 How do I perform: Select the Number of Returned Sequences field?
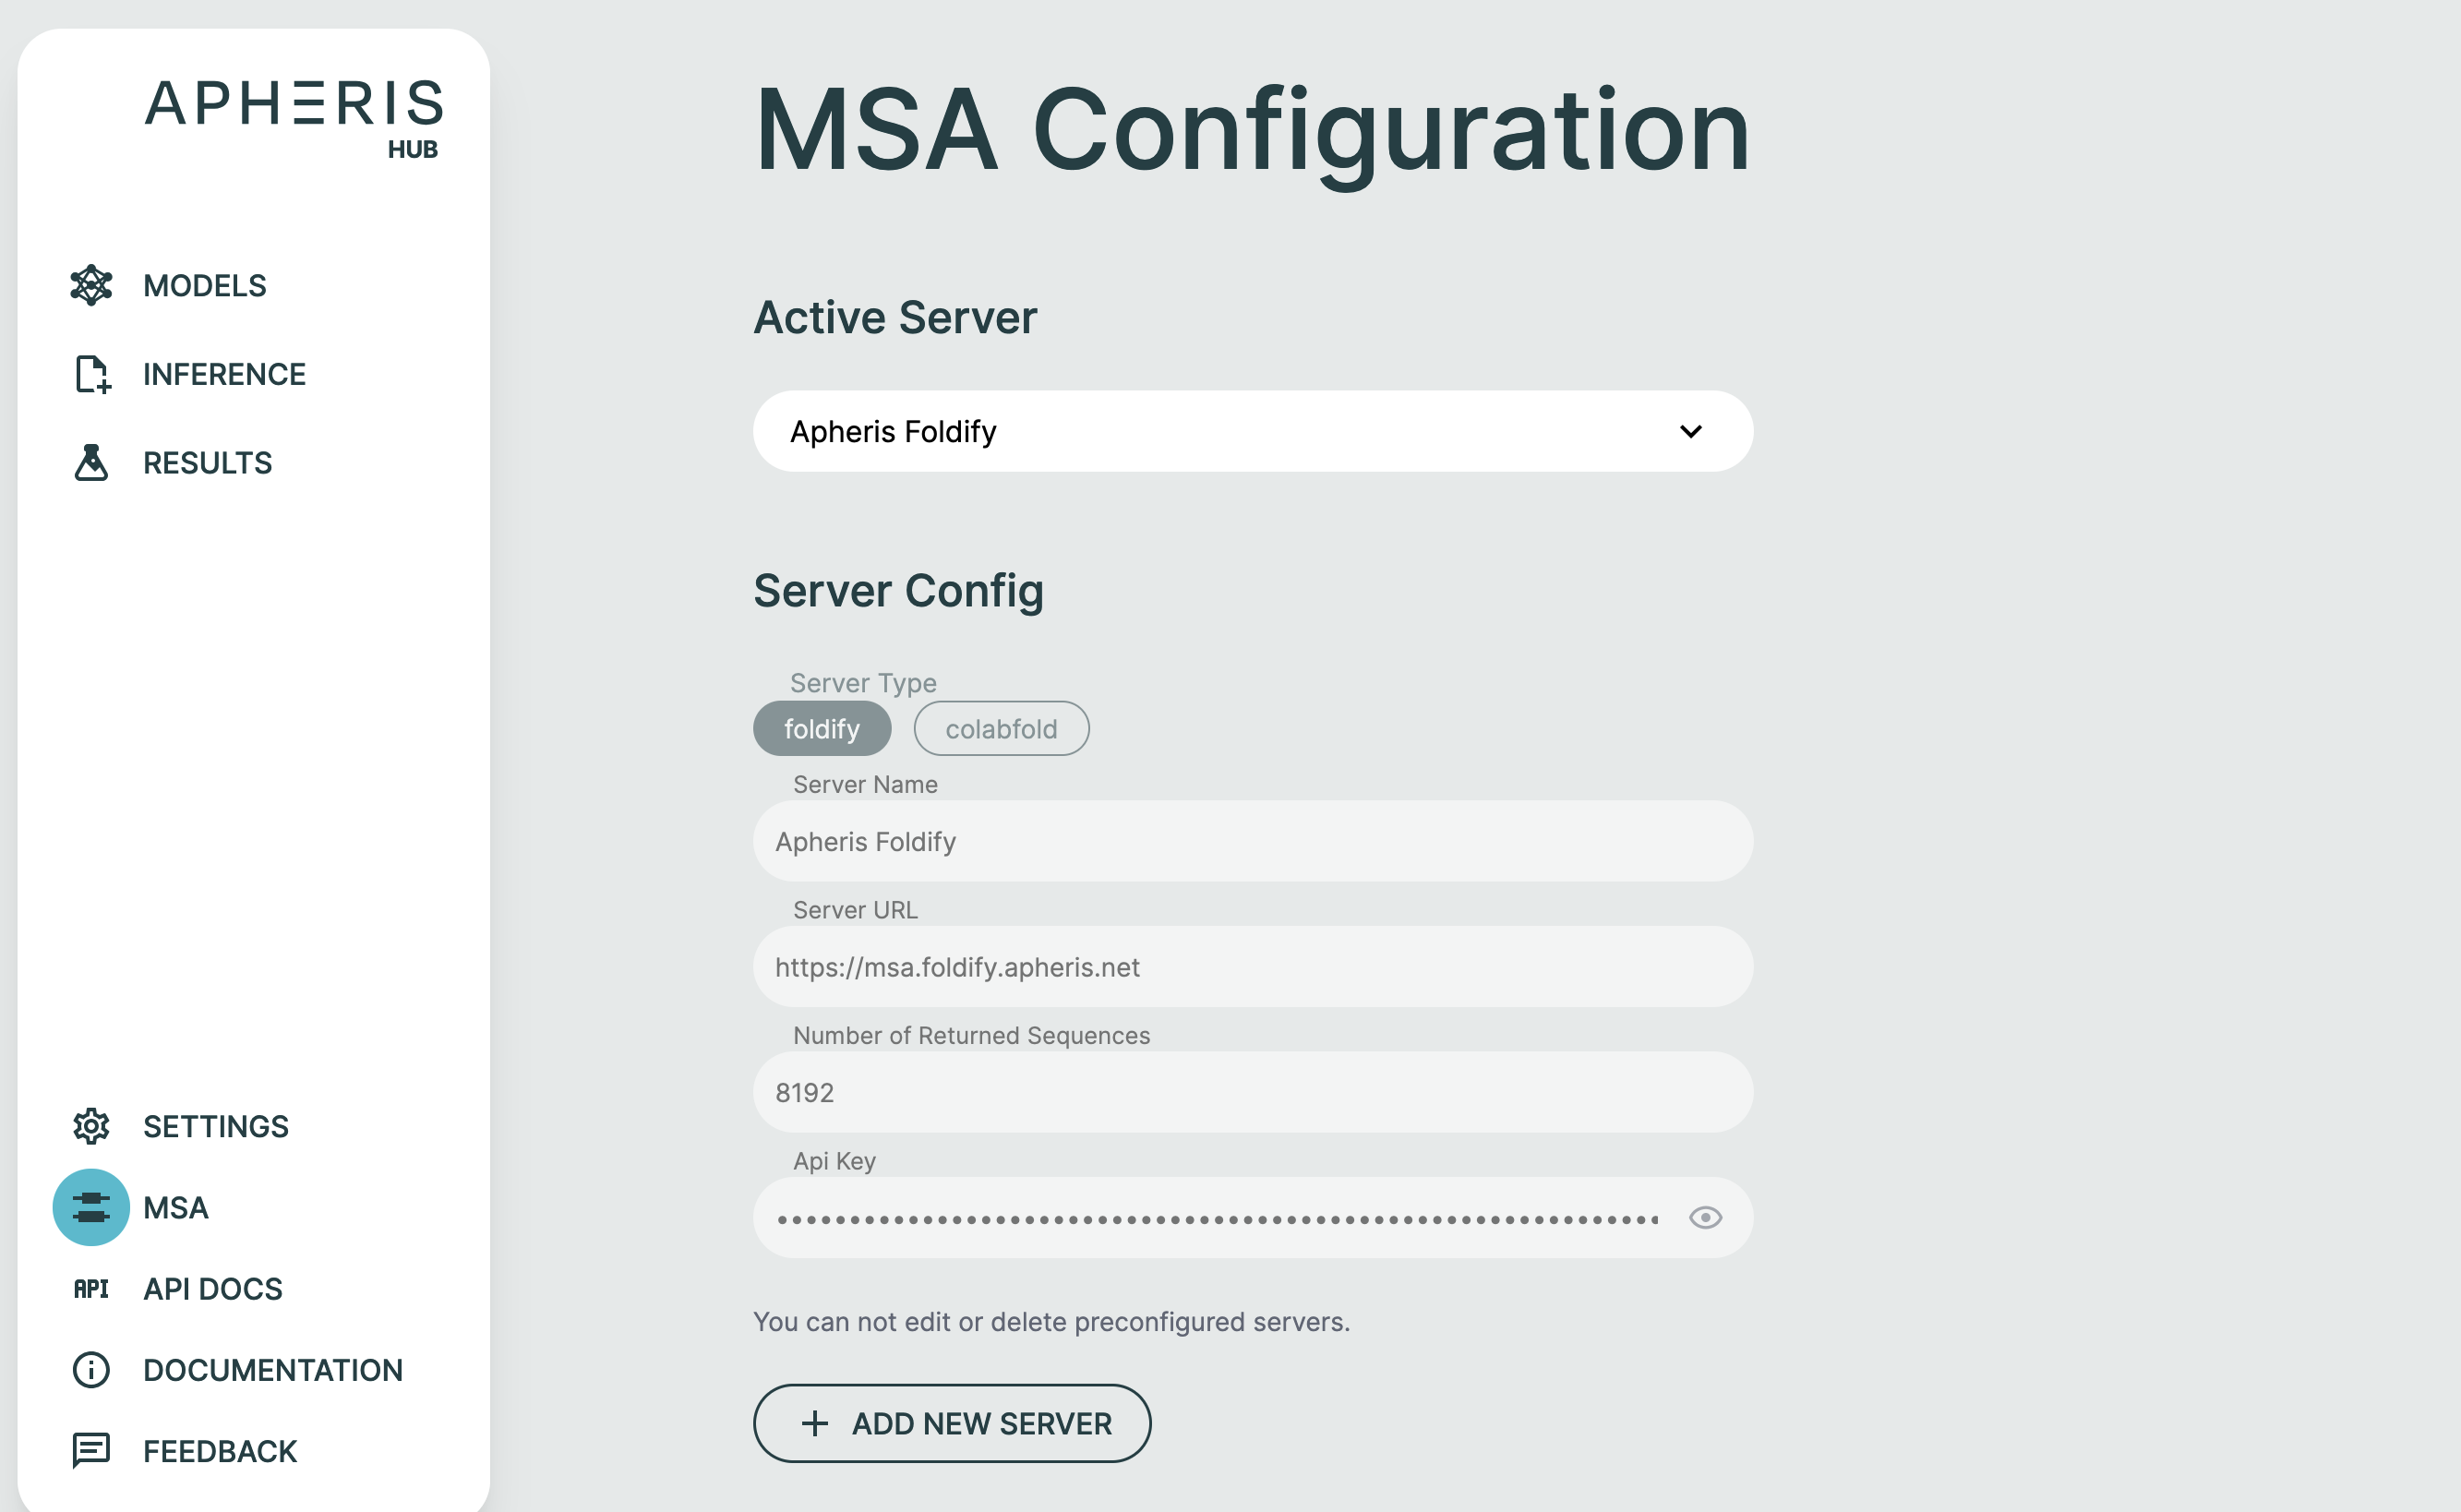click(1251, 1092)
